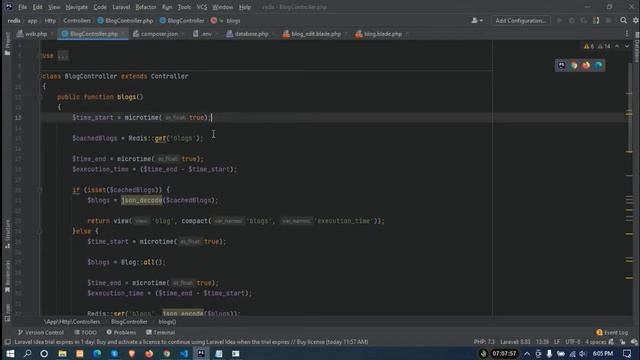Screen dimensions: 640x360
Task: Open Windows Start menu
Action: tap(10, 353)
